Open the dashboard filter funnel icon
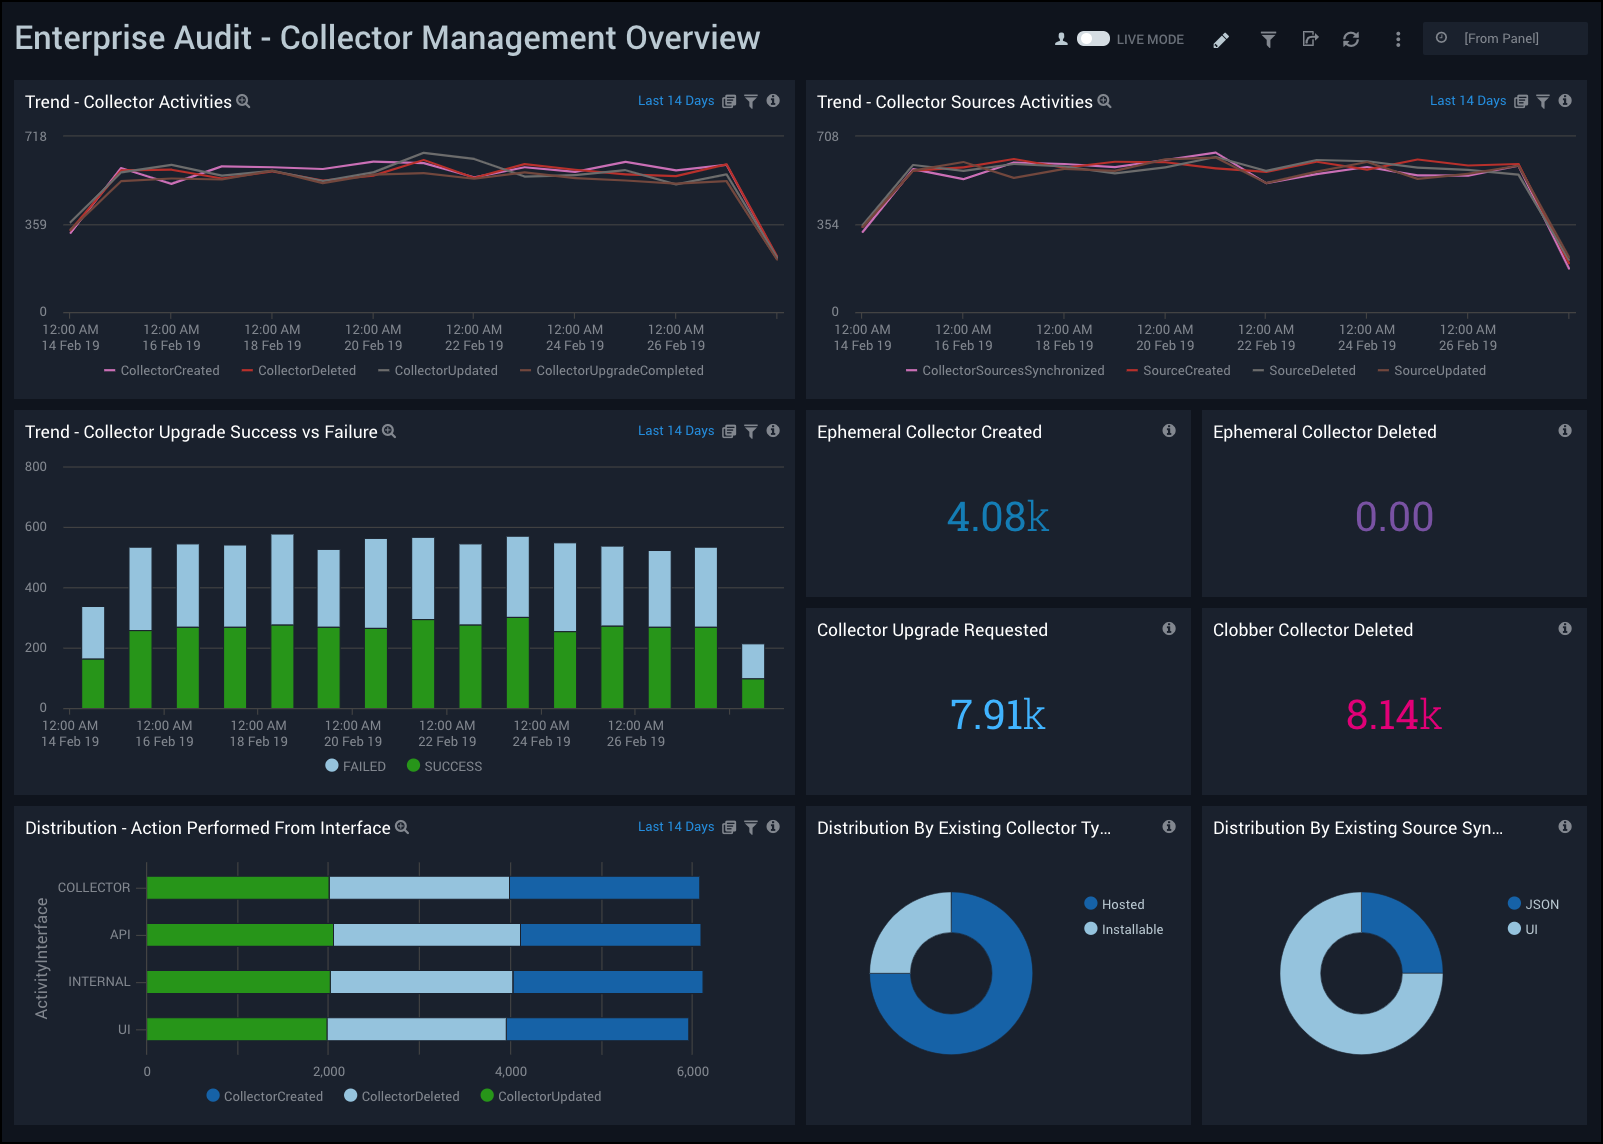This screenshot has width=1603, height=1144. point(1268,40)
